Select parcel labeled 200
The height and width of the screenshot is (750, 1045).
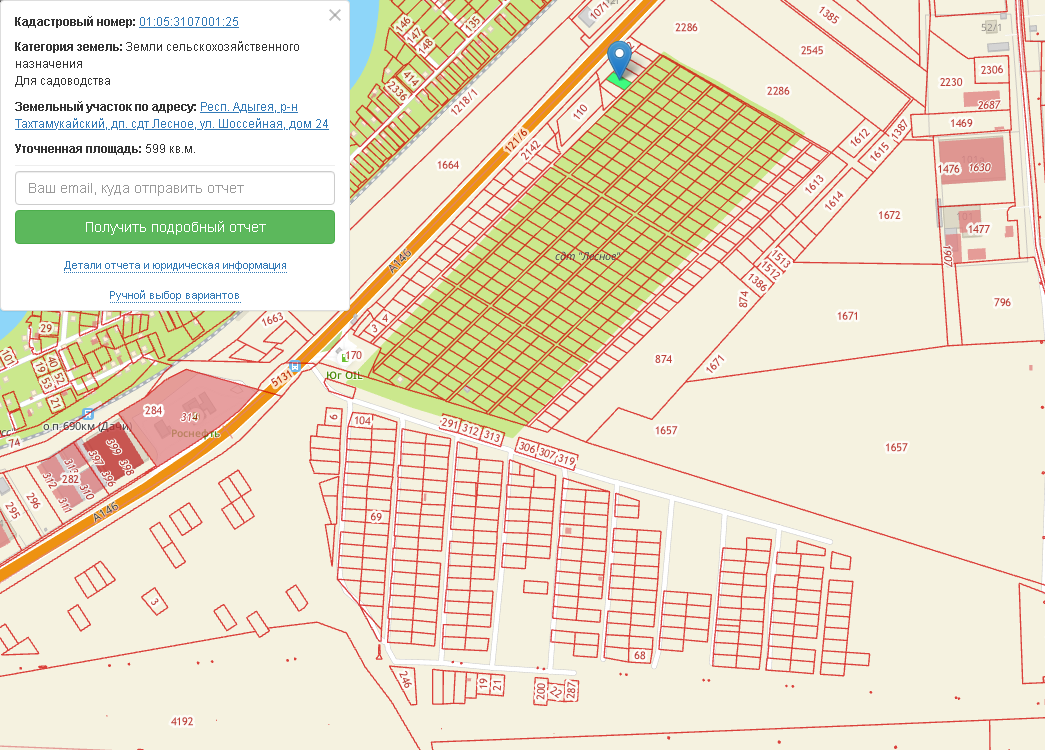(540, 690)
